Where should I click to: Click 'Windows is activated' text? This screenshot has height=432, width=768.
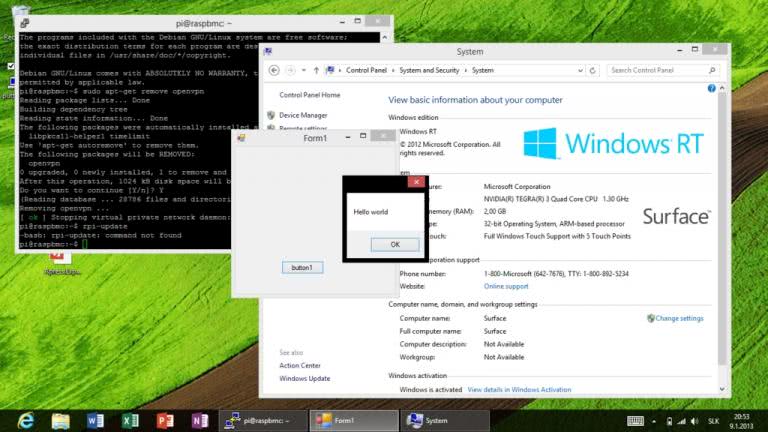[431, 390]
